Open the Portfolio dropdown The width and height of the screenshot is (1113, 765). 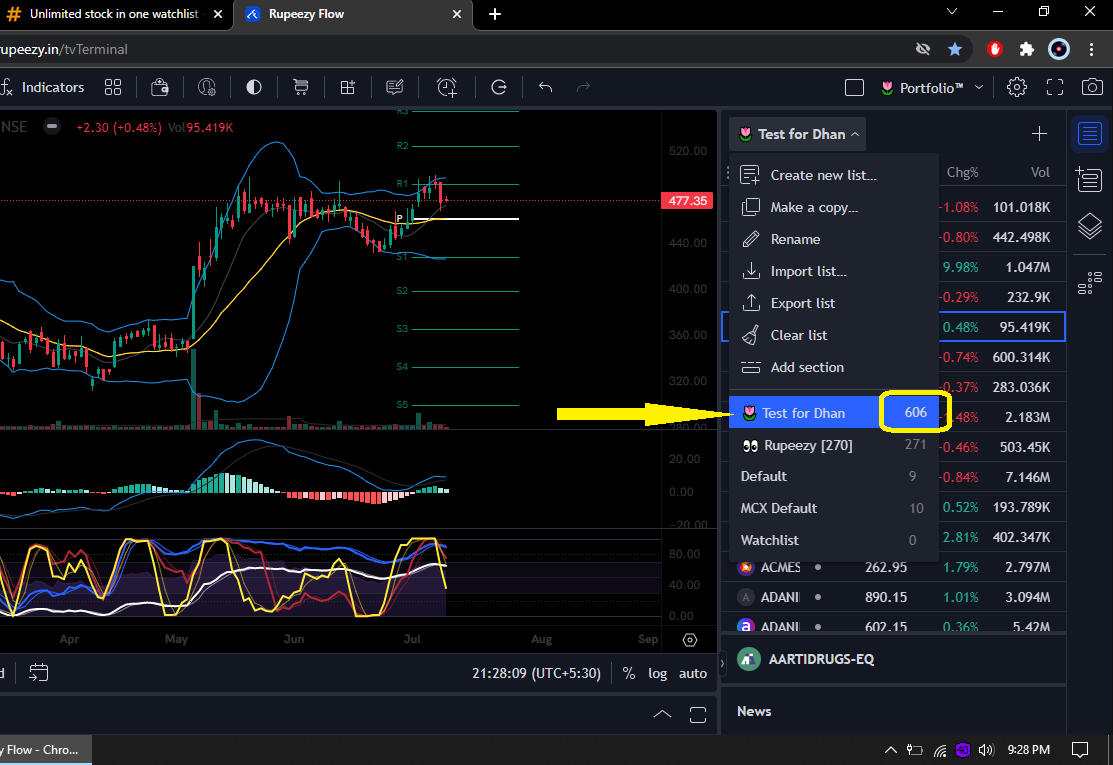coord(932,88)
